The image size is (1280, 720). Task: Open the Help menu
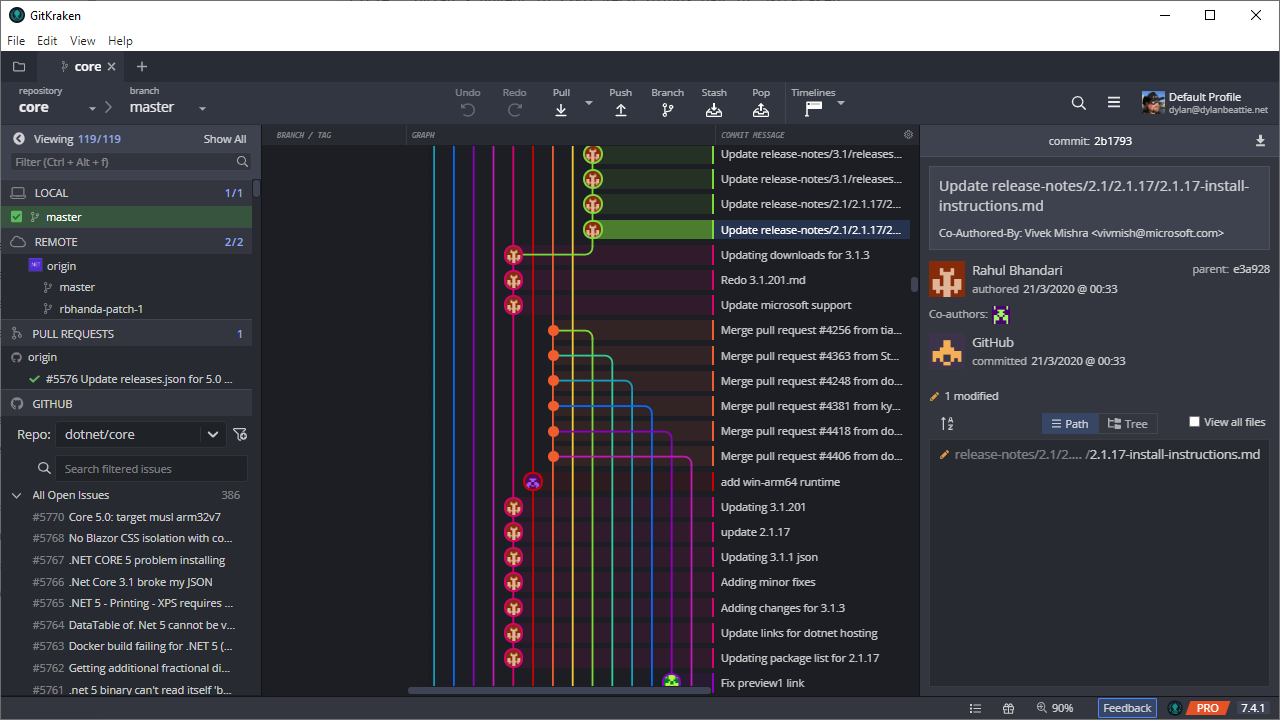click(x=120, y=41)
